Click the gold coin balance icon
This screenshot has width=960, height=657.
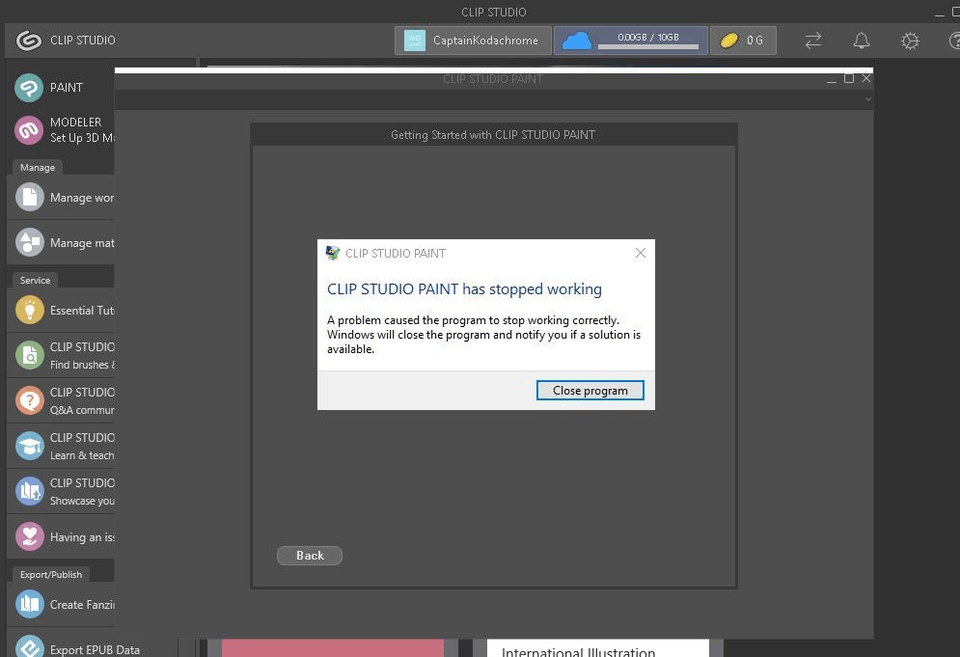tap(729, 41)
